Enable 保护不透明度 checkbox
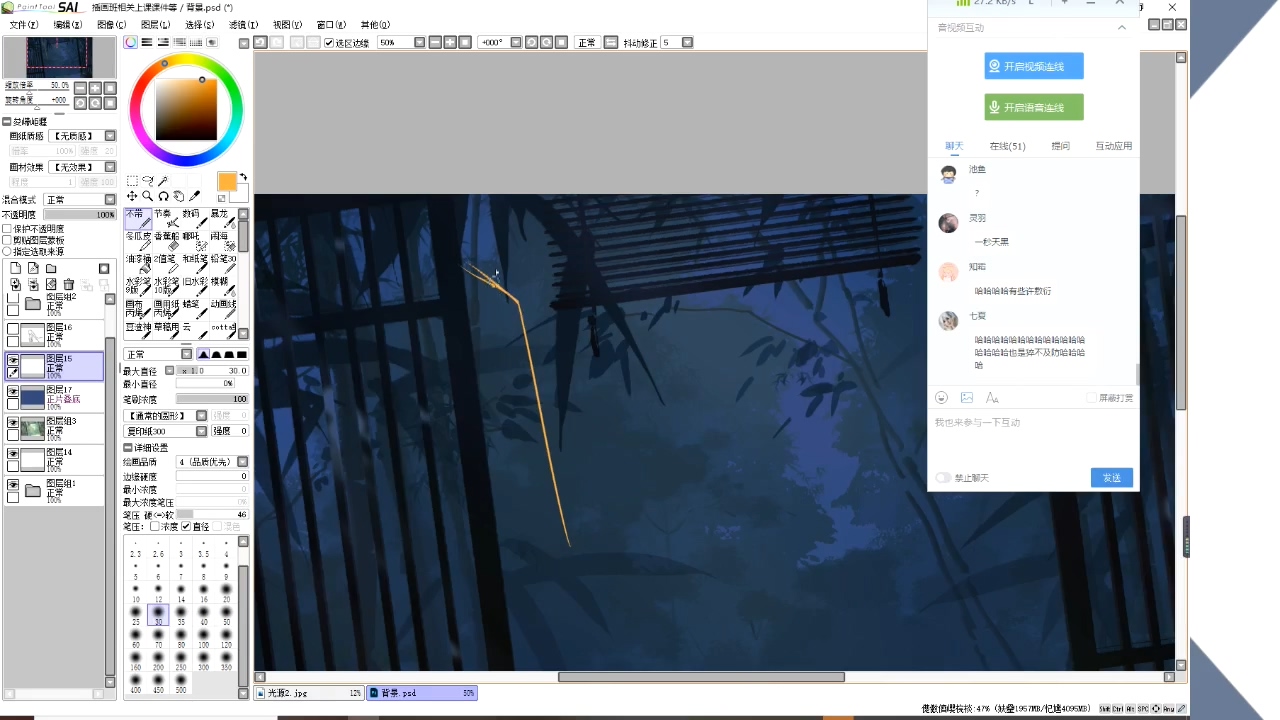 7,229
